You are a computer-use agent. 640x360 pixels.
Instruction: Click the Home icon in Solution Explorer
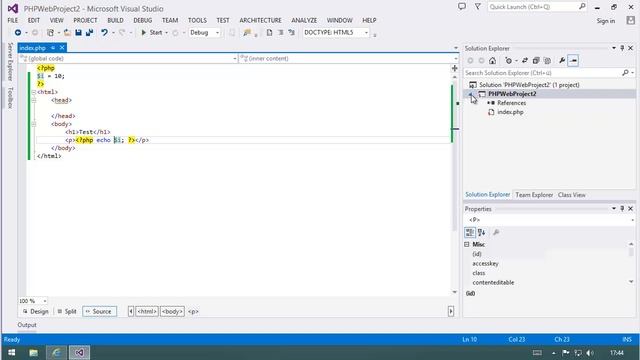pyautogui.click(x=493, y=61)
